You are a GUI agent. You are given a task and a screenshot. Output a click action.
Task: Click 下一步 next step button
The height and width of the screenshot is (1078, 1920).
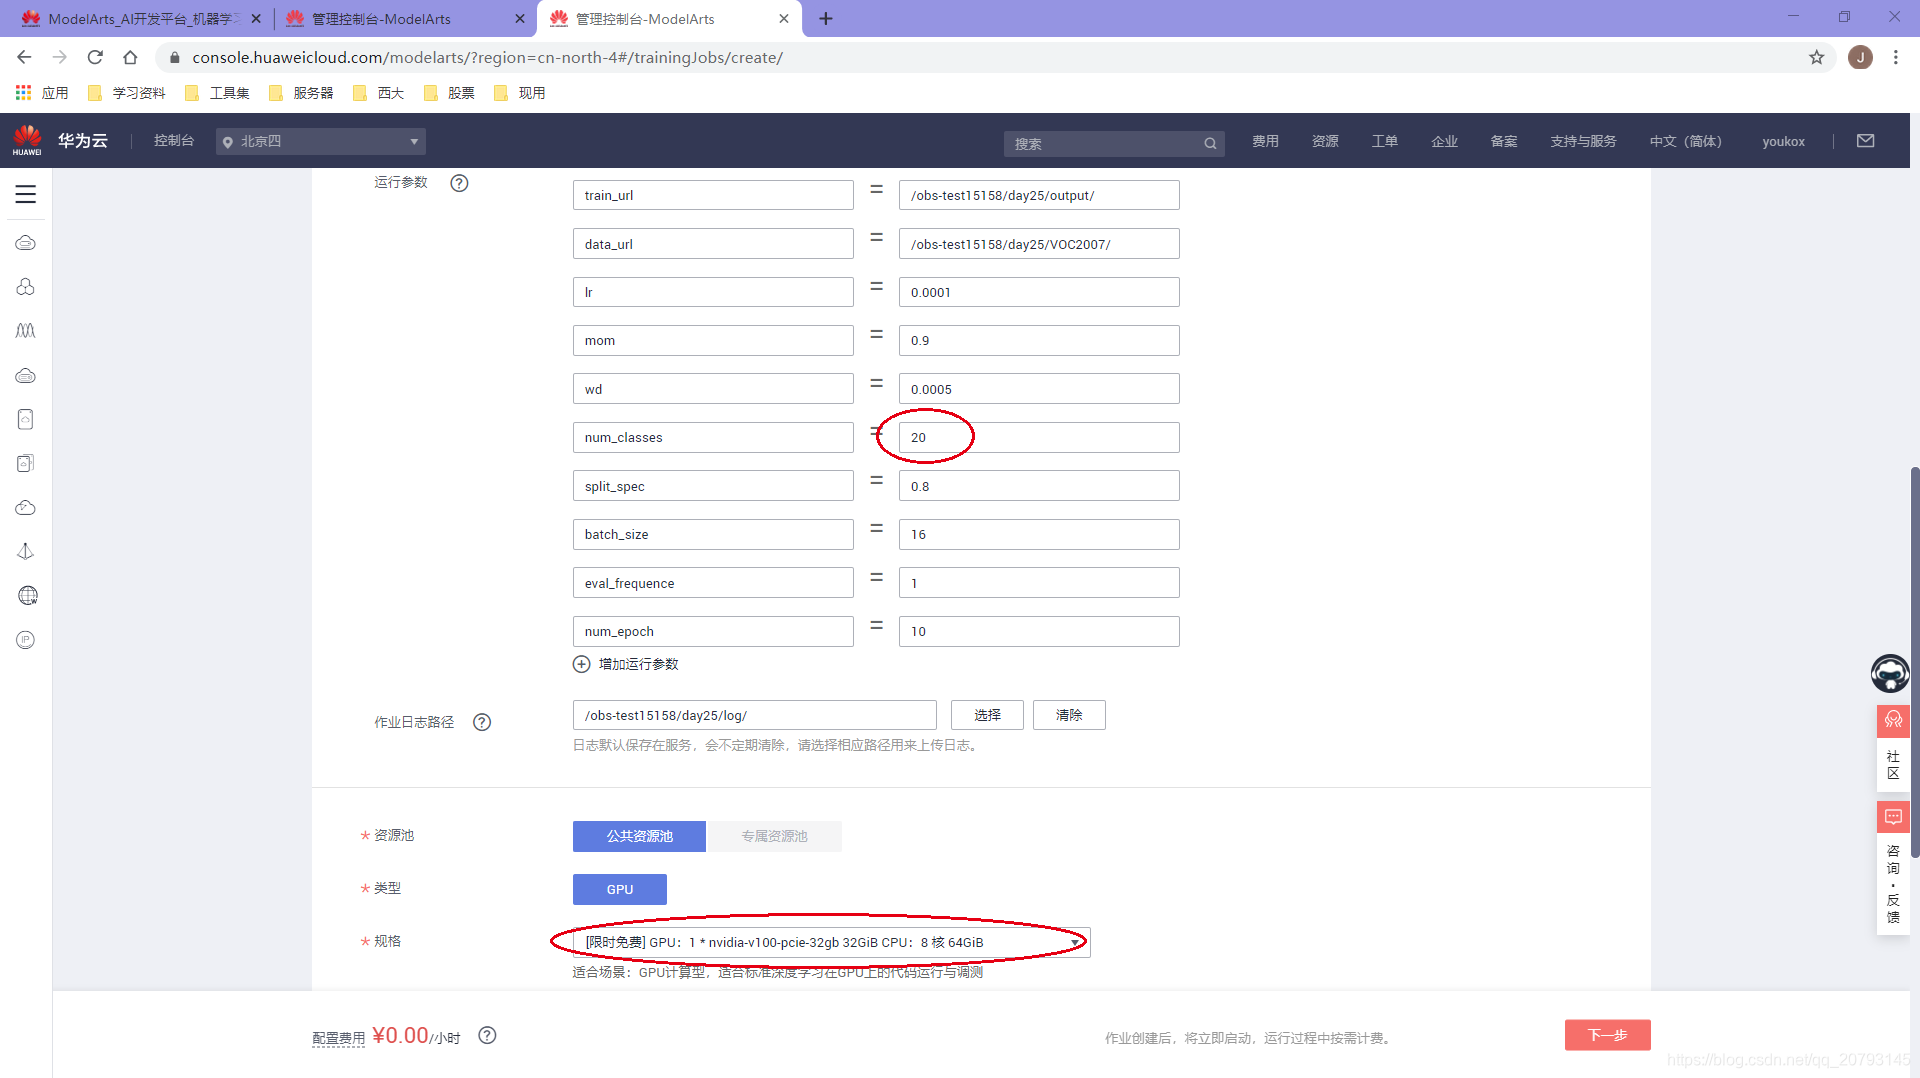point(1608,1035)
